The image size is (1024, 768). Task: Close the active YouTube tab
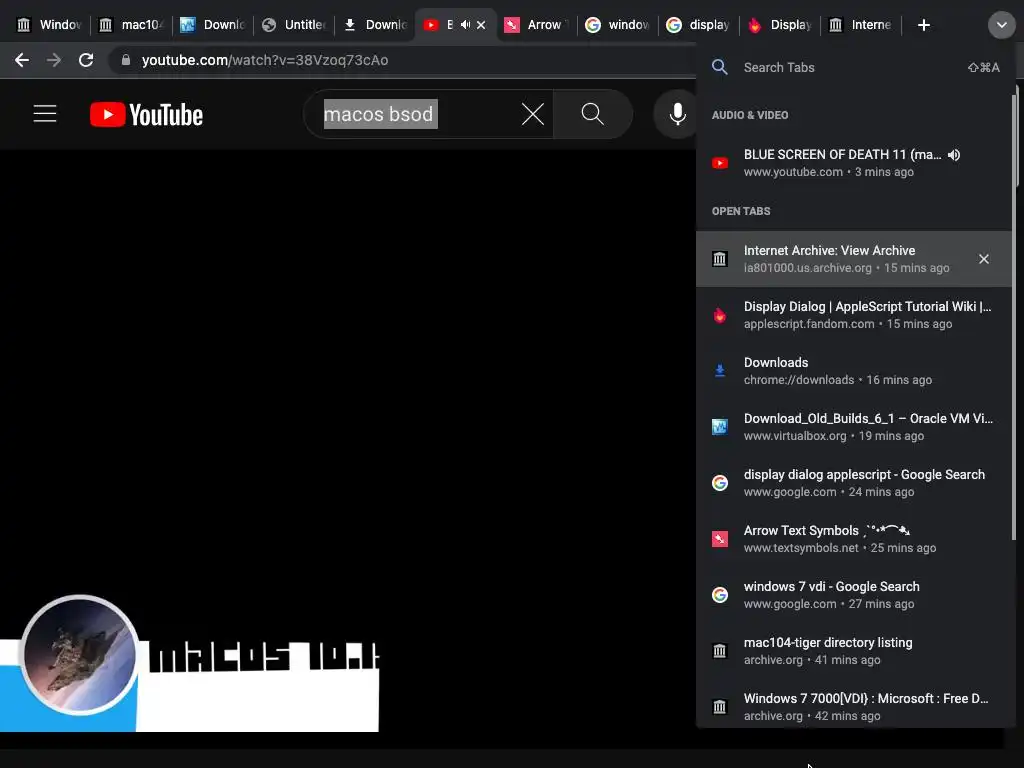(x=481, y=25)
